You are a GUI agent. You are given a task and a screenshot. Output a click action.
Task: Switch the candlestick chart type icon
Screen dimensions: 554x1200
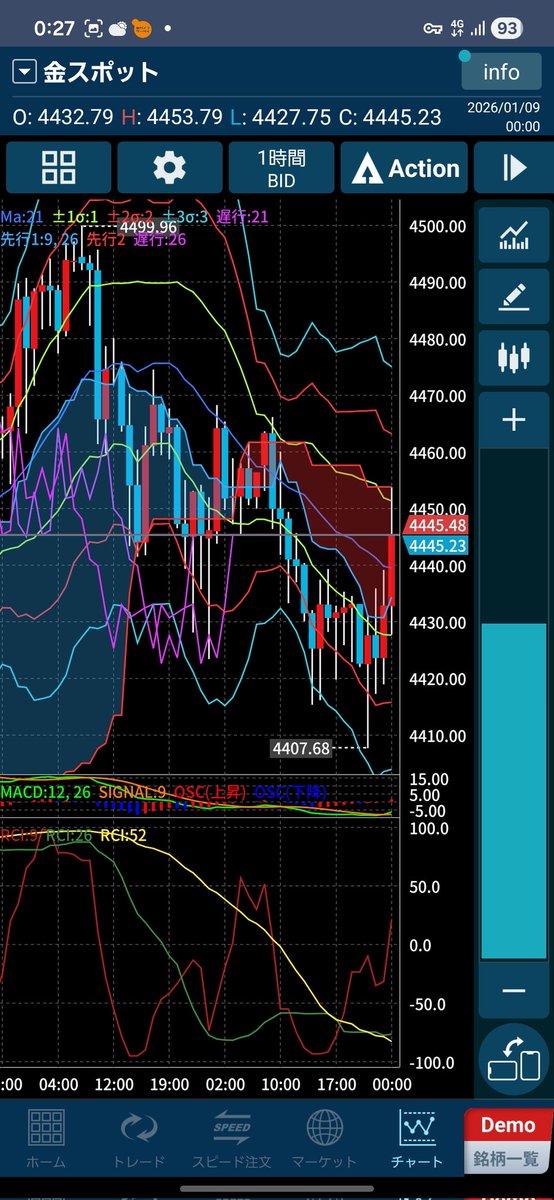(x=513, y=358)
